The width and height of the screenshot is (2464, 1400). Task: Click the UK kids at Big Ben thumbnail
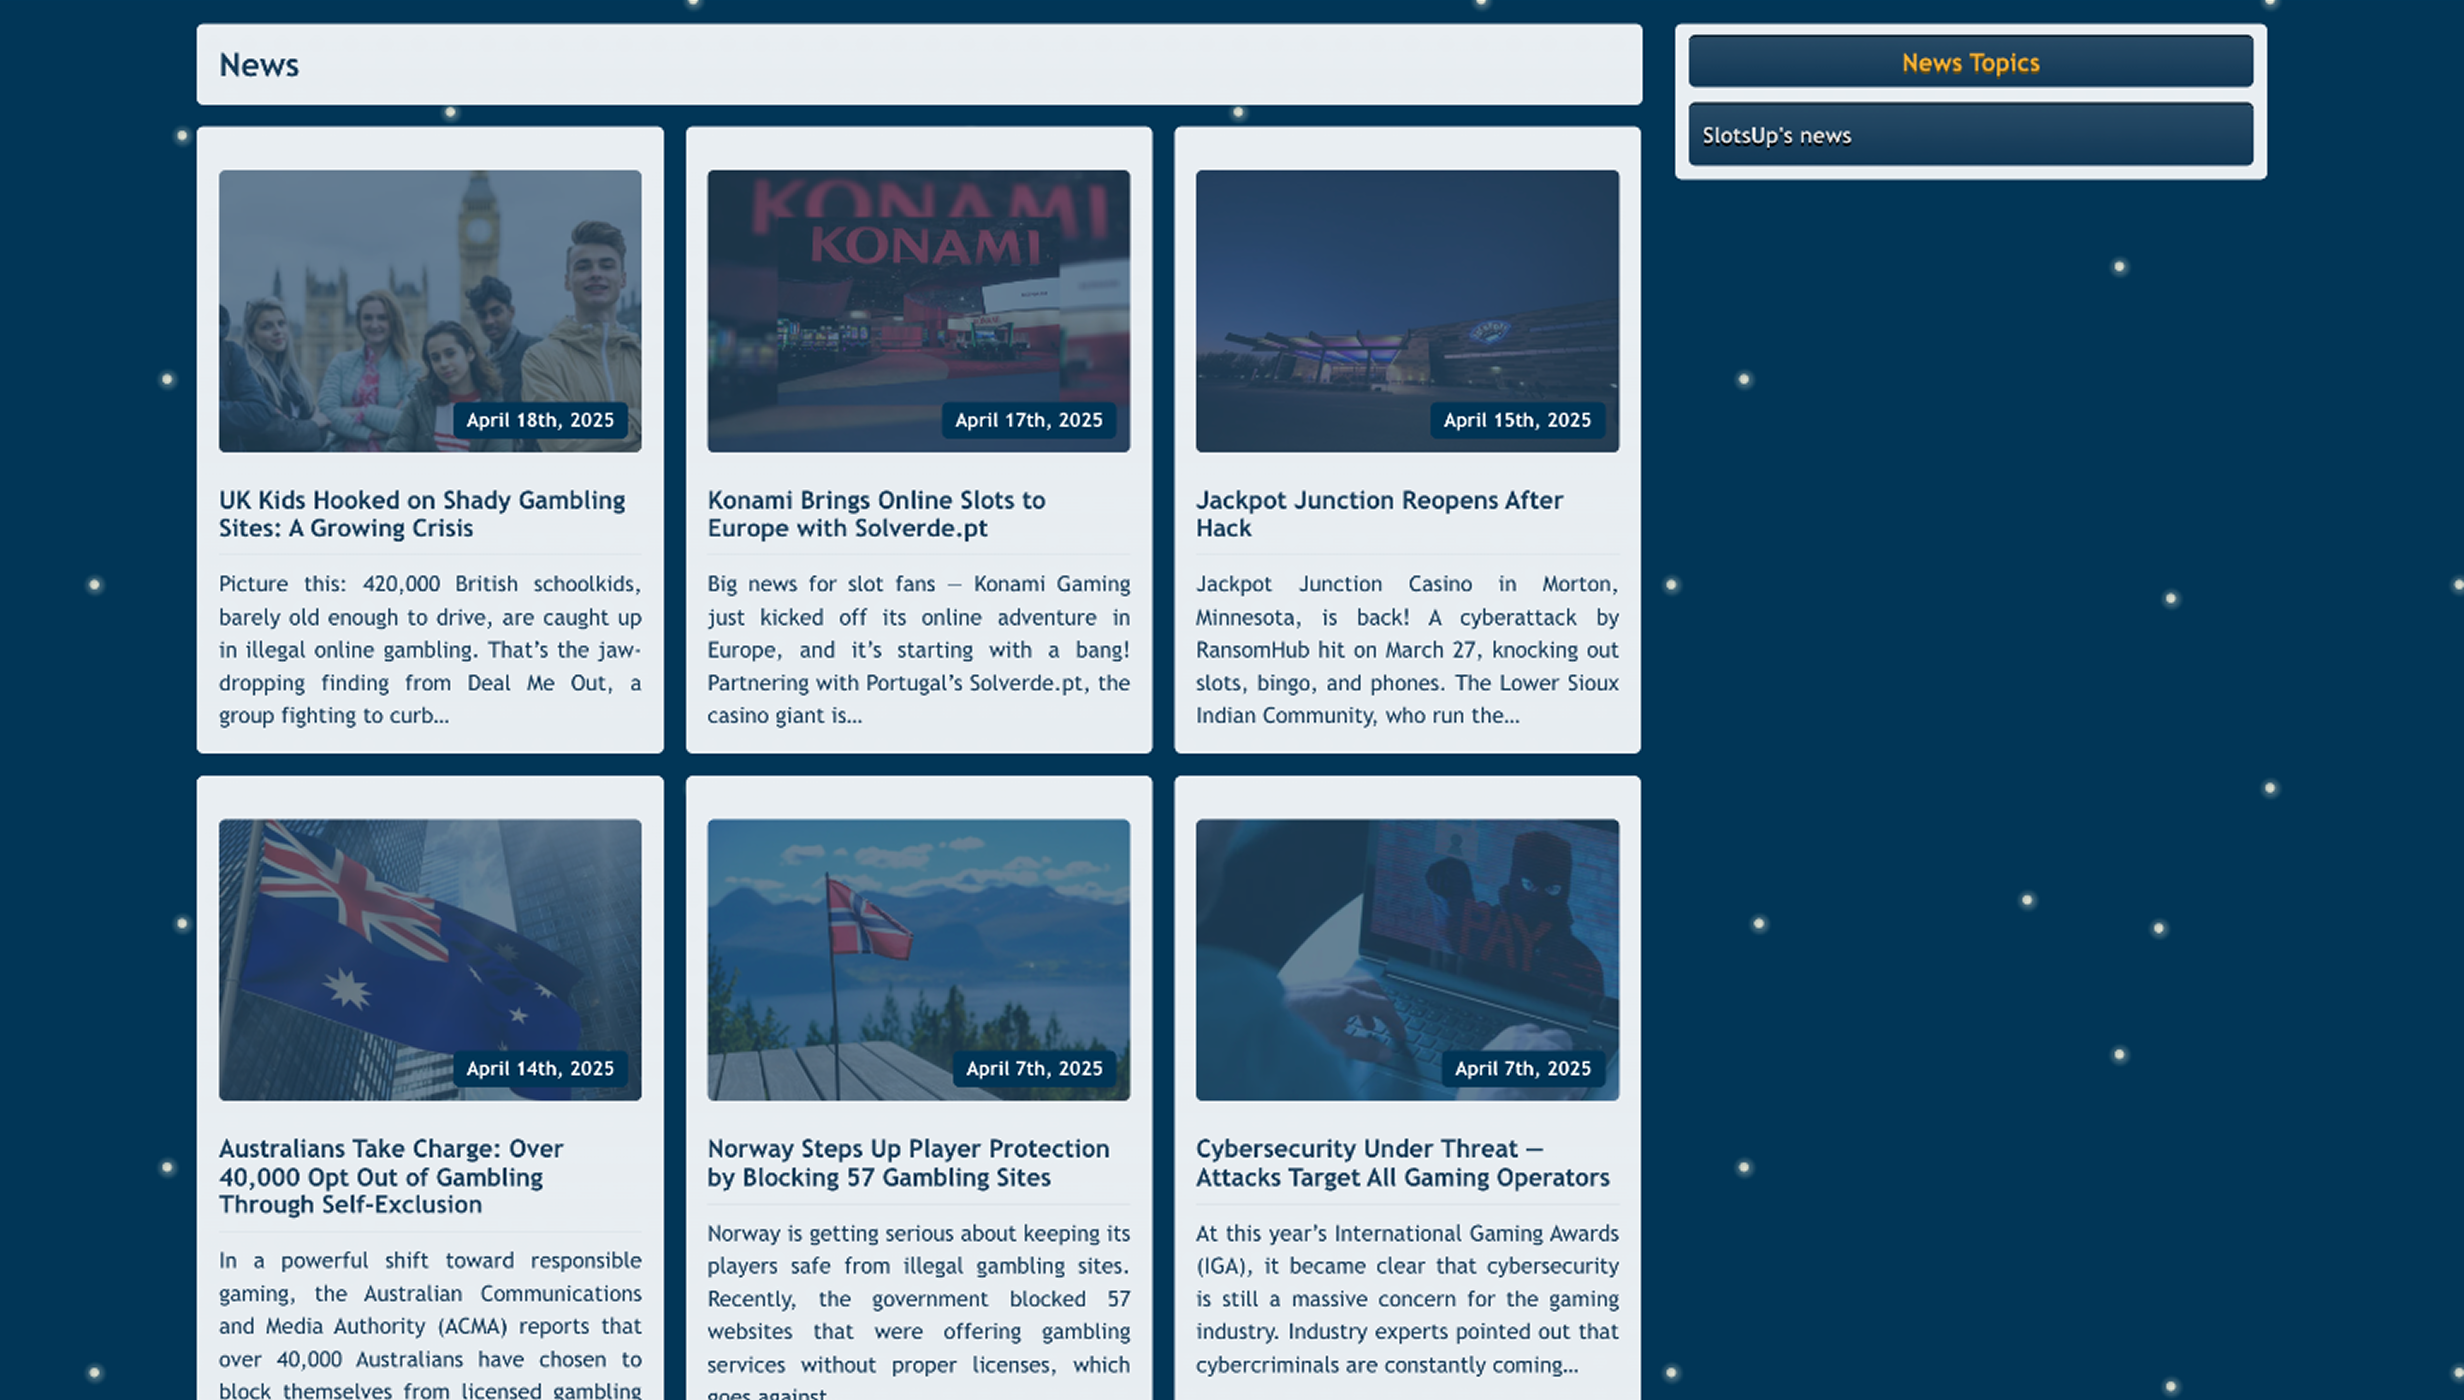[x=430, y=311]
